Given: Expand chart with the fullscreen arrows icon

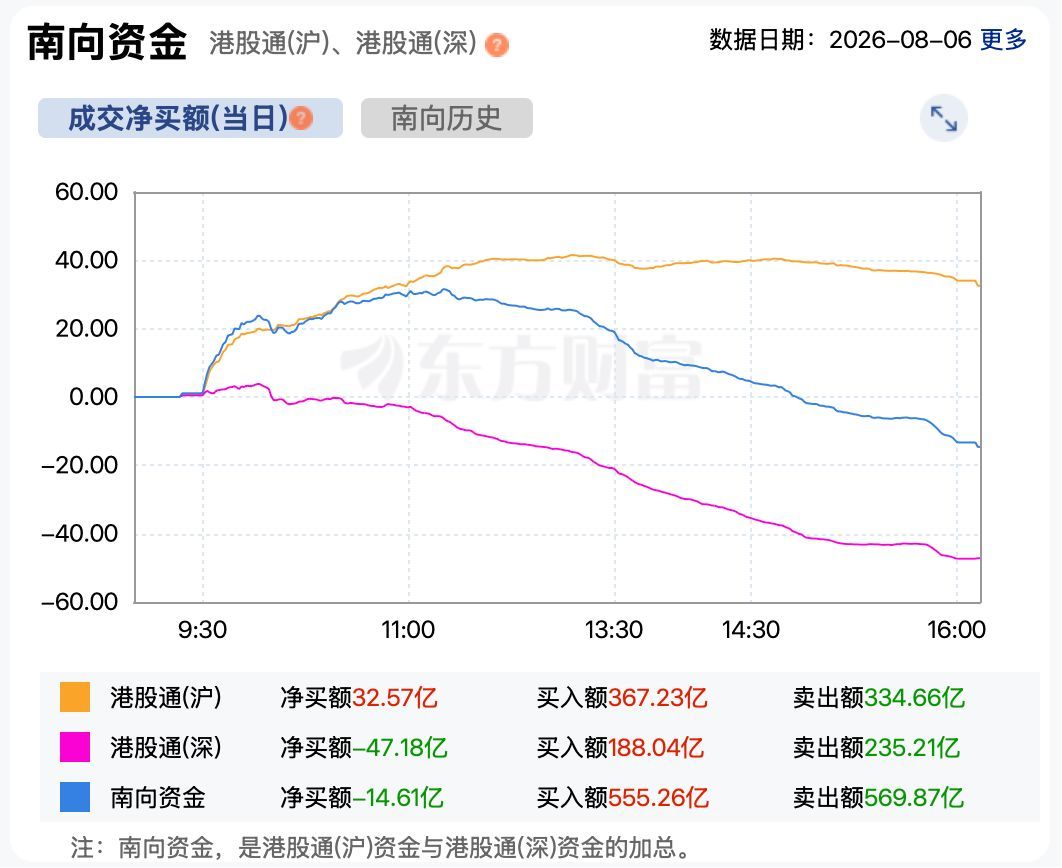Looking at the screenshot, I should click(943, 118).
